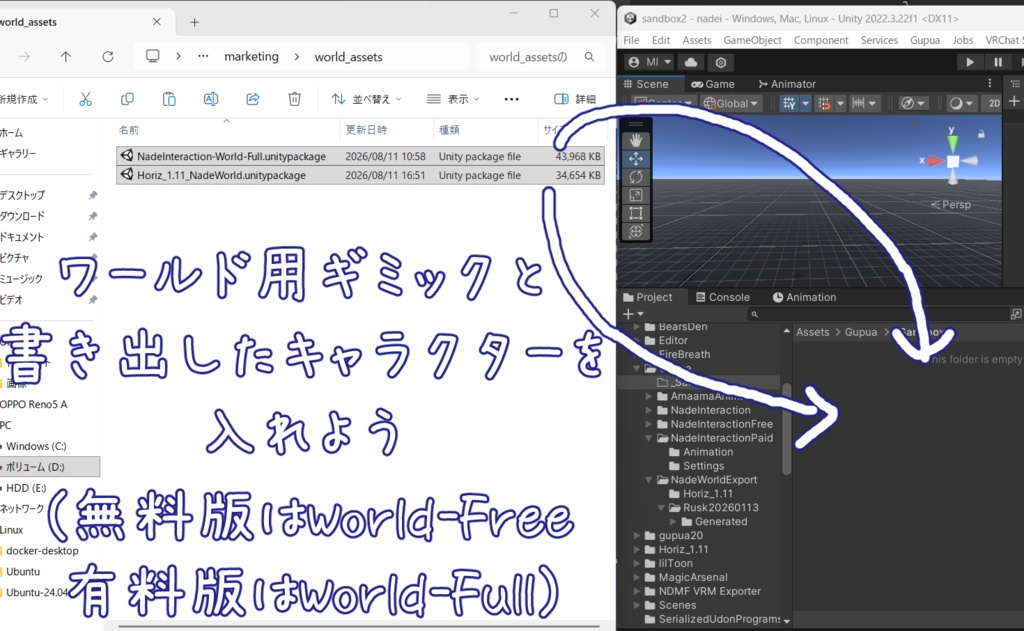
Task: Click Persp to toggle projection mode
Action: [x=951, y=204]
